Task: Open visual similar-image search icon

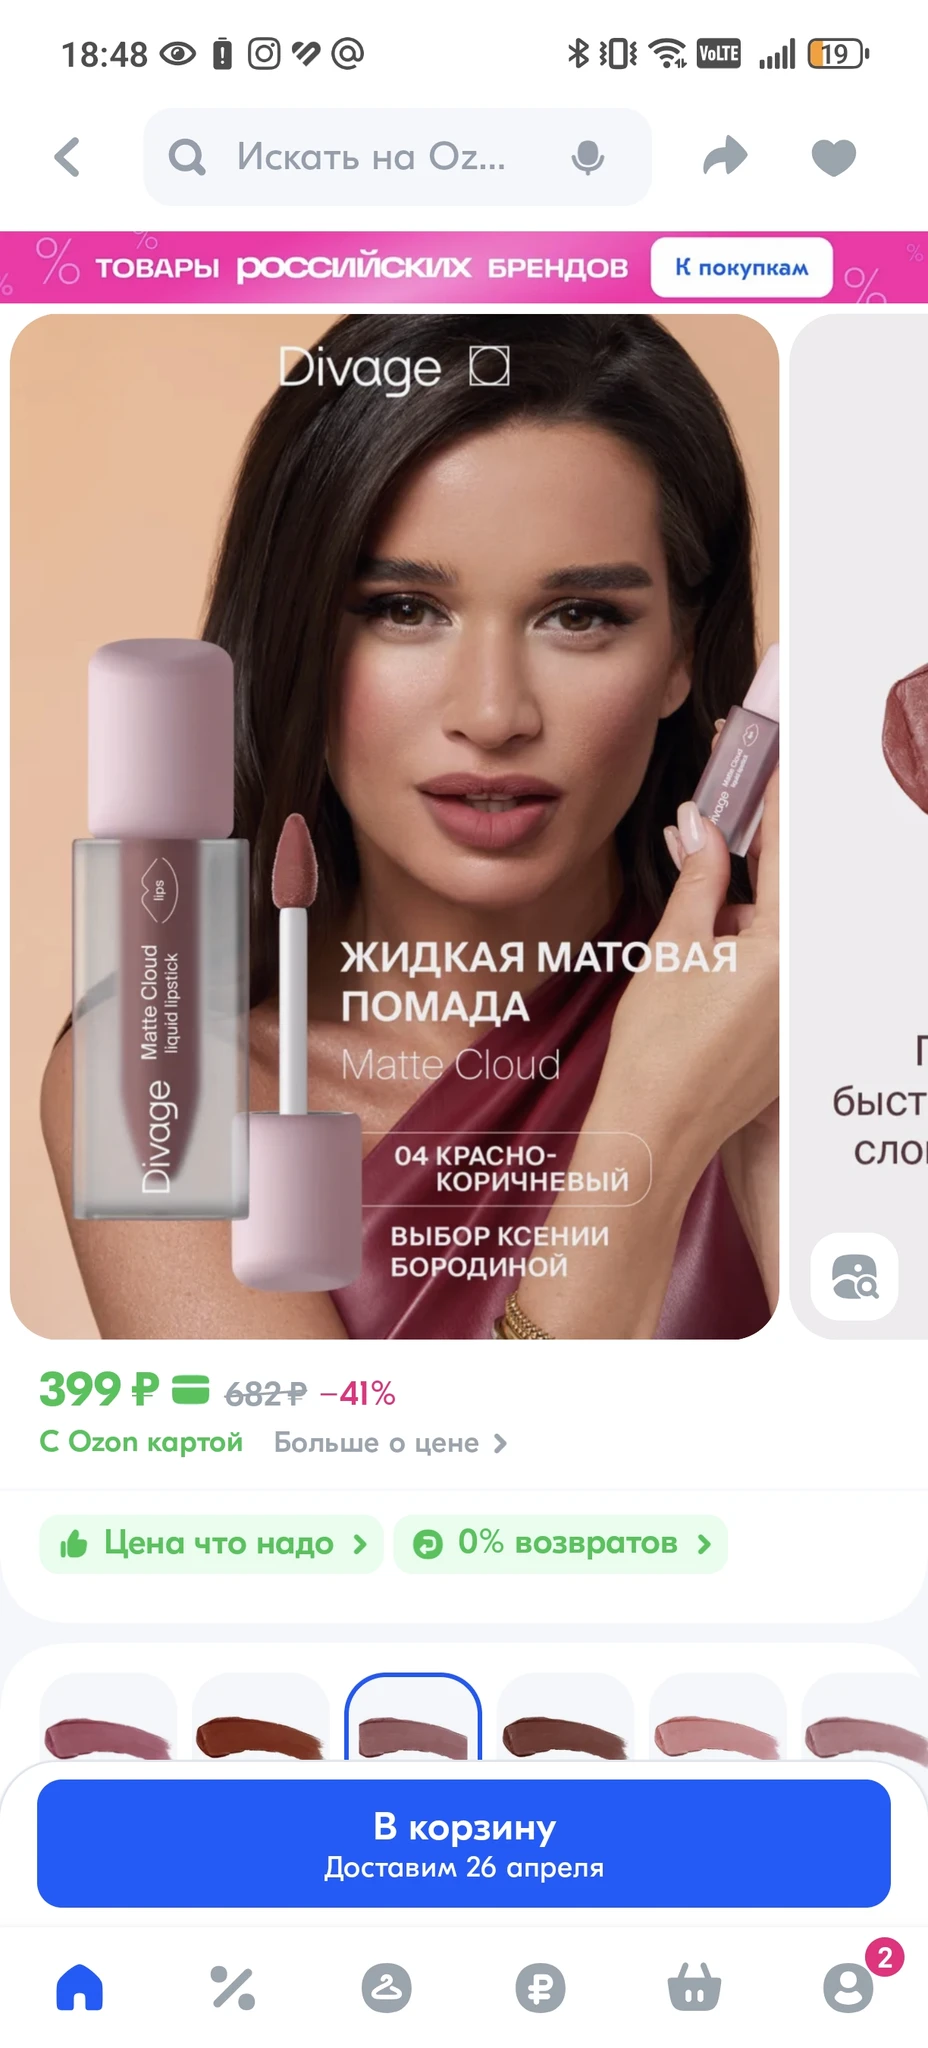Action: point(854,1277)
